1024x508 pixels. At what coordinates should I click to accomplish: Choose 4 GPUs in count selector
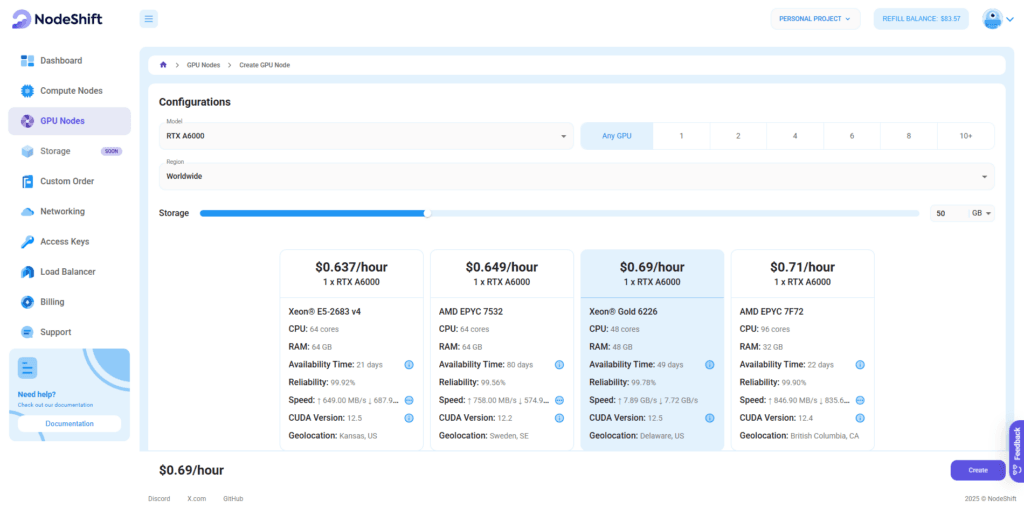pos(795,136)
